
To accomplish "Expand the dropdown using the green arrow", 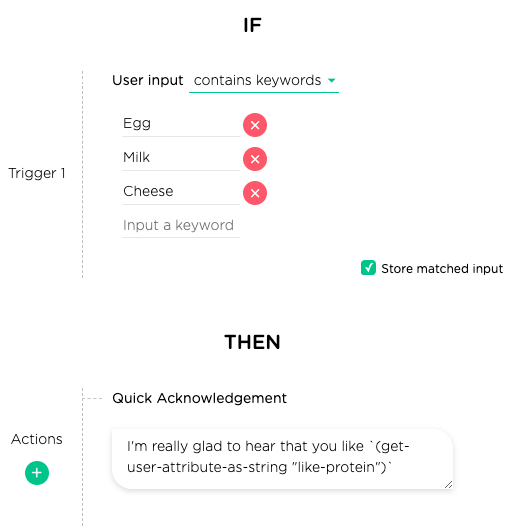I will (331, 81).
